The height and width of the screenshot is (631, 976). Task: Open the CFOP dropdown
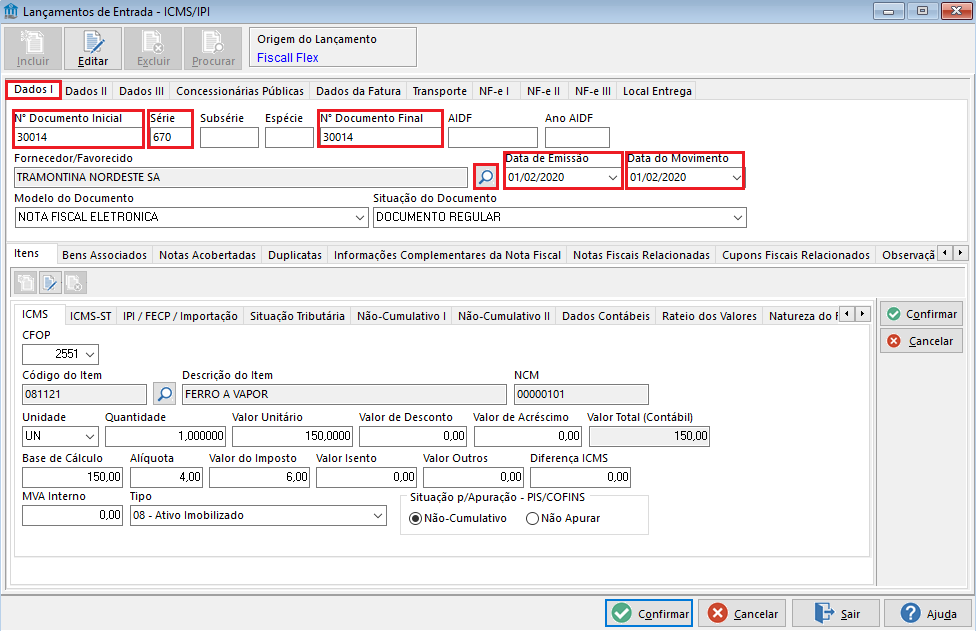click(90, 354)
